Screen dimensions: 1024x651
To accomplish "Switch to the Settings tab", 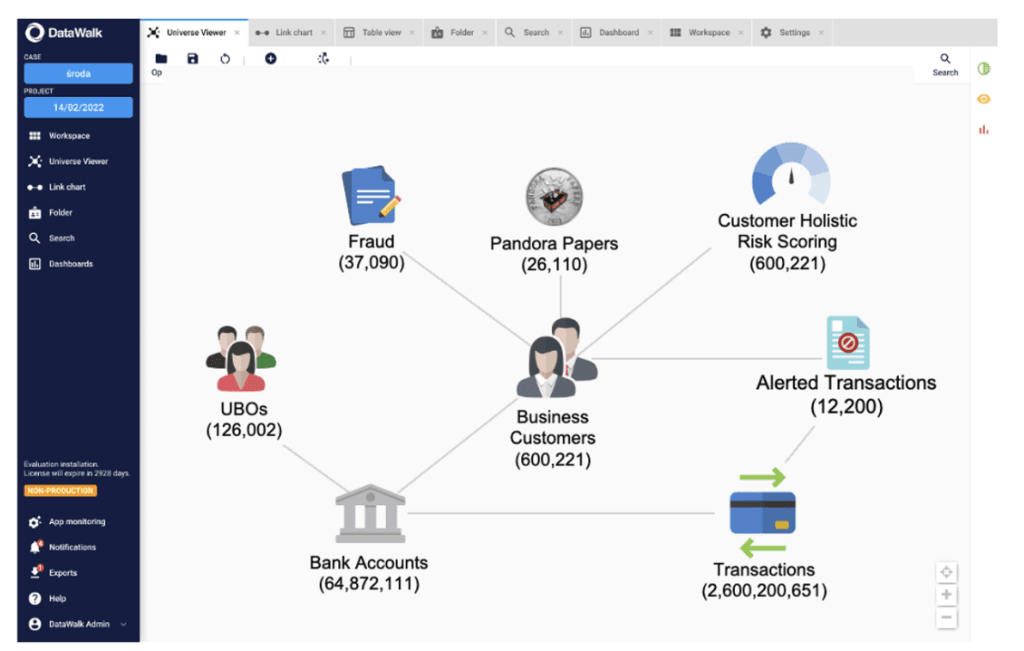I will [791, 31].
